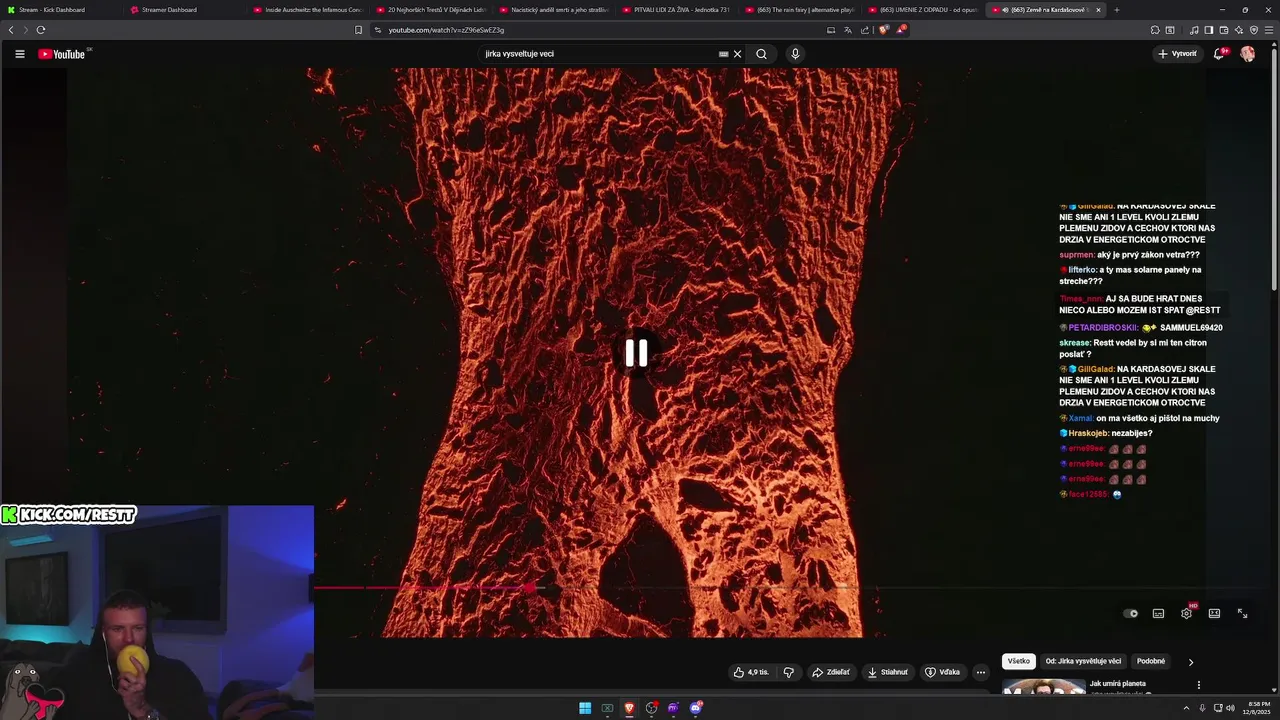The height and width of the screenshot is (720, 1280).
Task: Close the Země na Kardašovově tab
Action: pos(1098,10)
